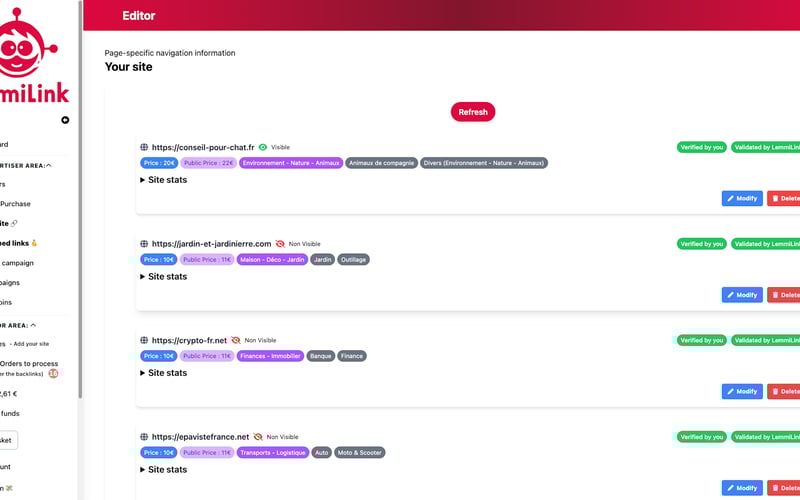Image resolution: width=800 pixels, height=500 pixels.
Task: Open the funds sidebar entry
Action: tap(10, 413)
